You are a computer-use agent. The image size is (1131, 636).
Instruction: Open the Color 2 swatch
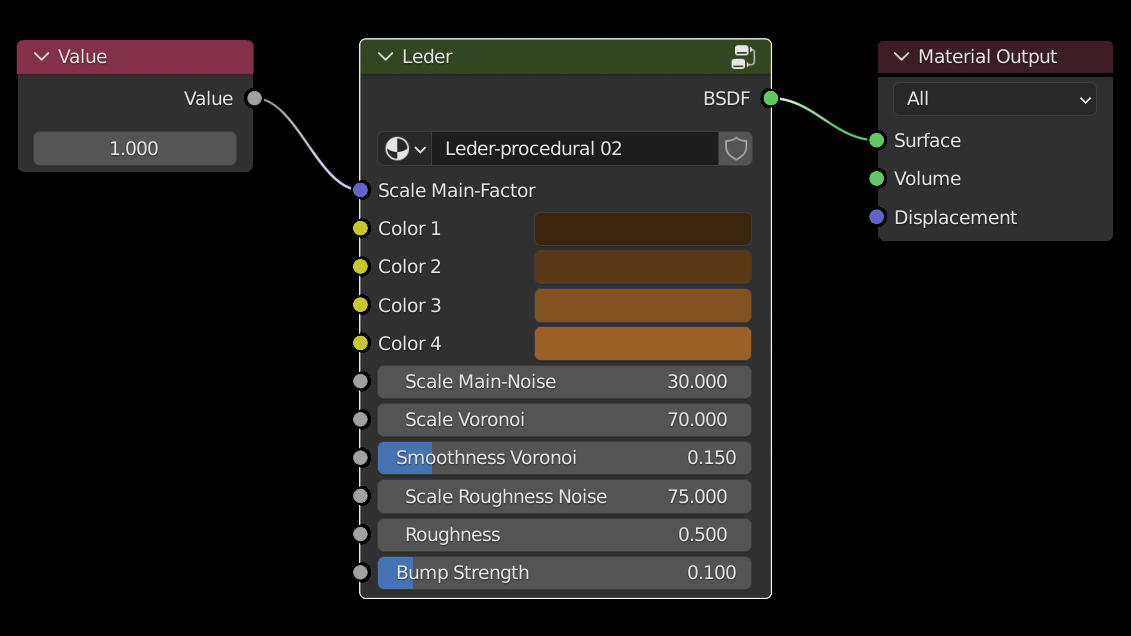click(642, 267)
